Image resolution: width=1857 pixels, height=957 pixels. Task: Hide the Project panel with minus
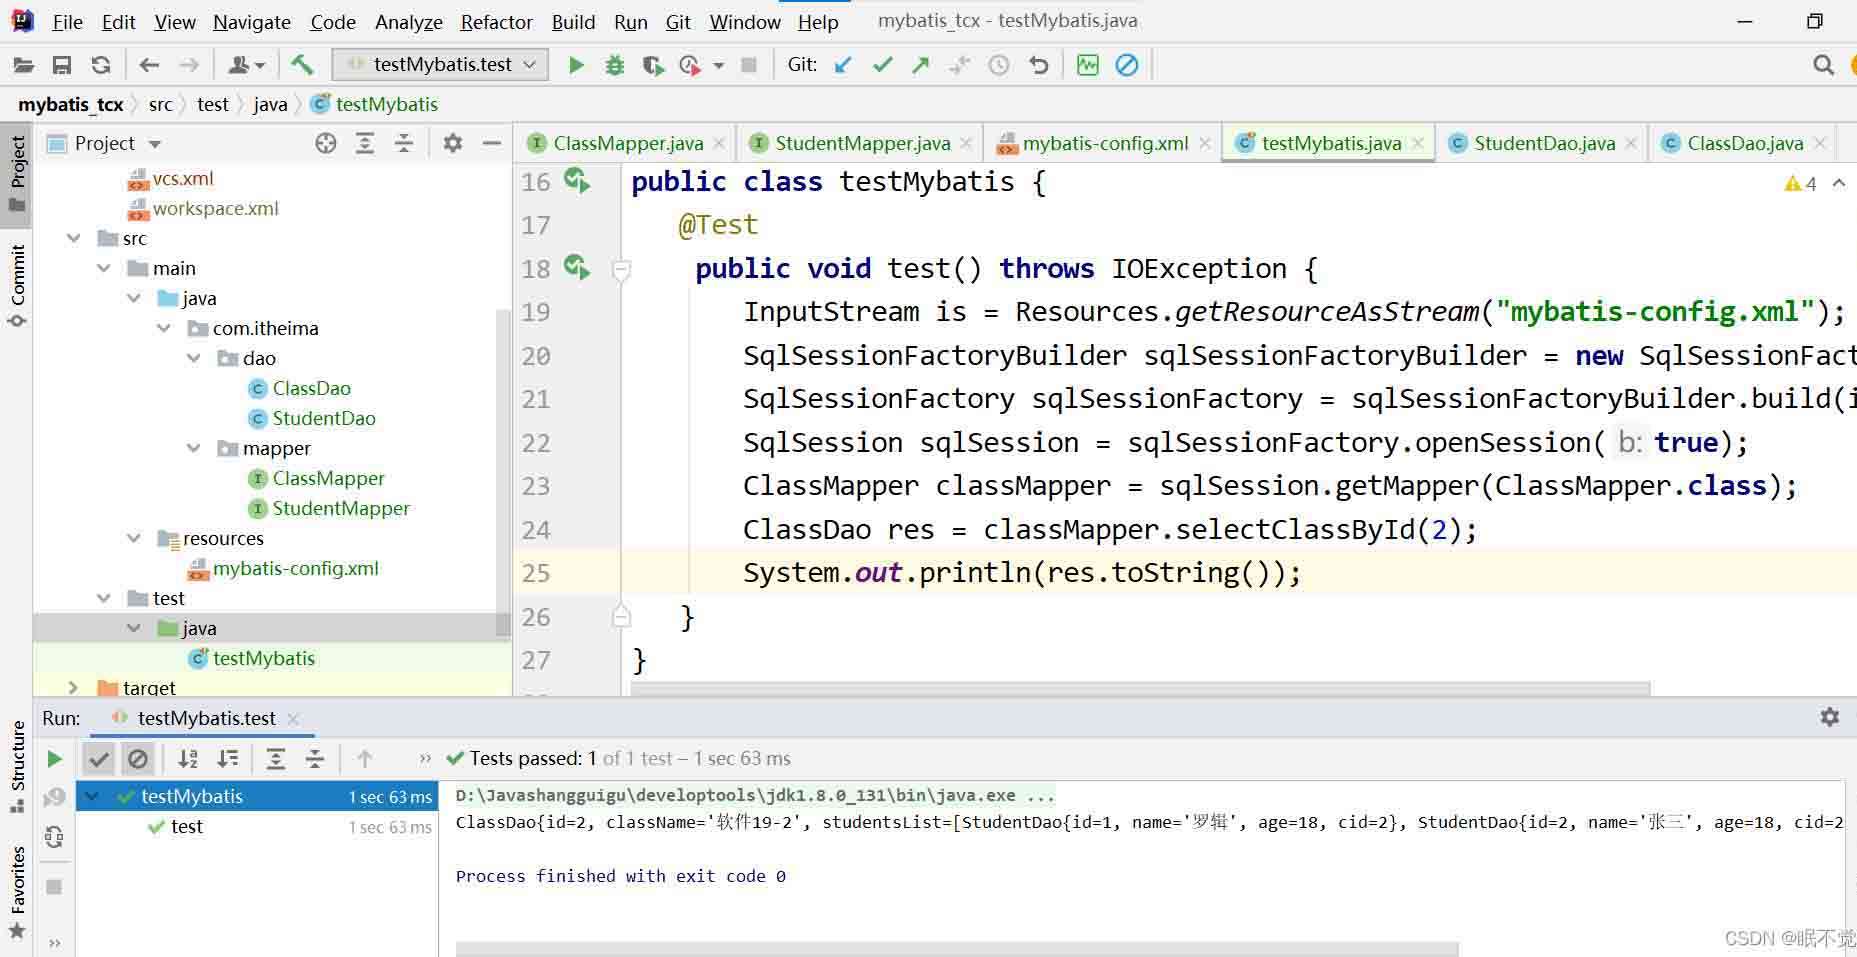[492, 143]
